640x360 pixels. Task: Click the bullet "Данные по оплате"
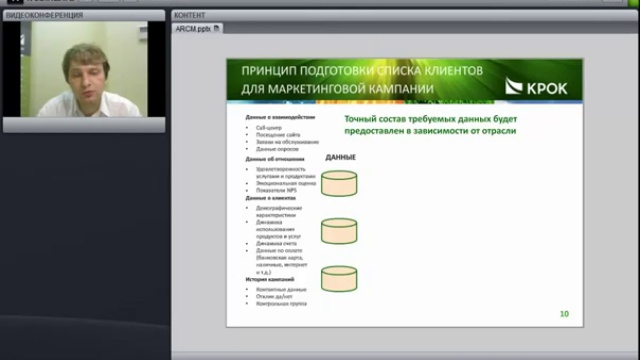pos(279,250)
